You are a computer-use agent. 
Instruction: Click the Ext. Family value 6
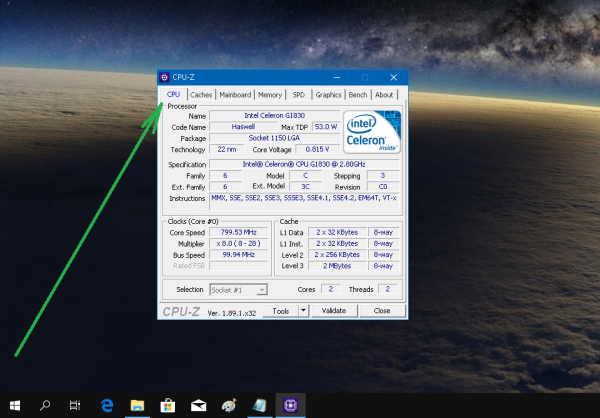(225, 187)
